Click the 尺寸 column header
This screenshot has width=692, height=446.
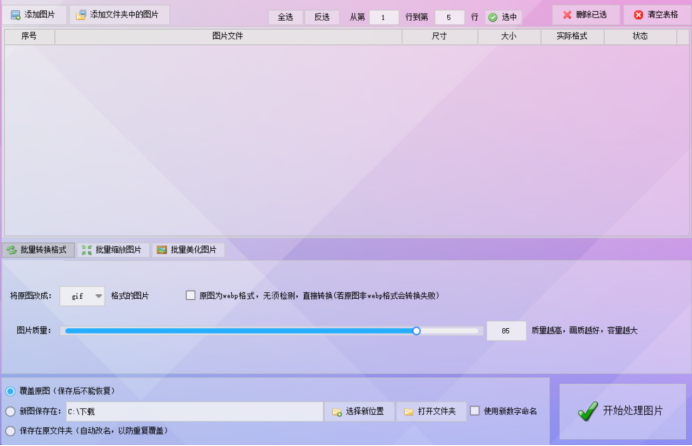439,36
